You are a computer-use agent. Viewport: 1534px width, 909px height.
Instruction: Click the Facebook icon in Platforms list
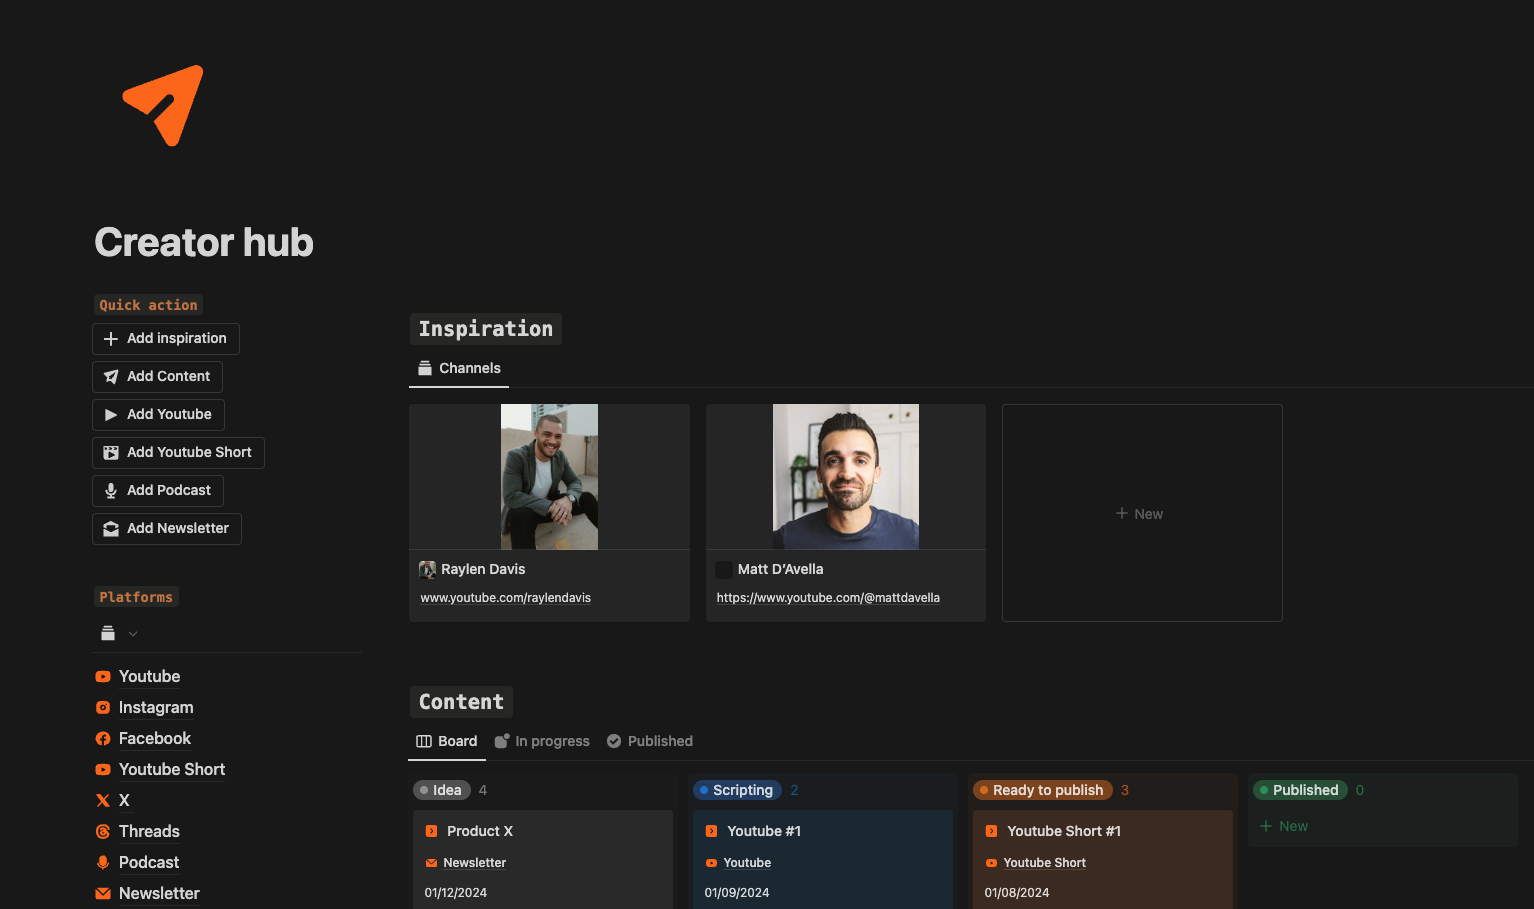point(103,739)
